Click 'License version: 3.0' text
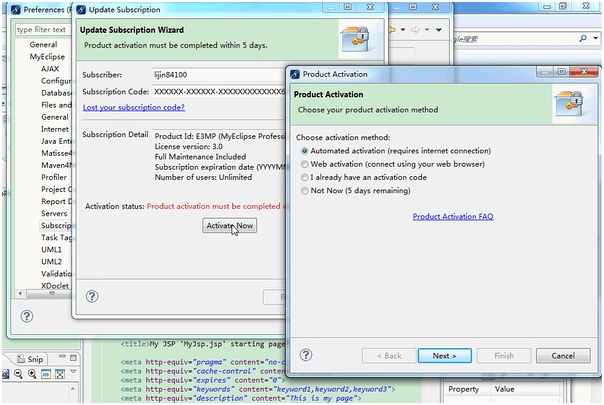Screen dimensions: 604x405 click(189, 146)
